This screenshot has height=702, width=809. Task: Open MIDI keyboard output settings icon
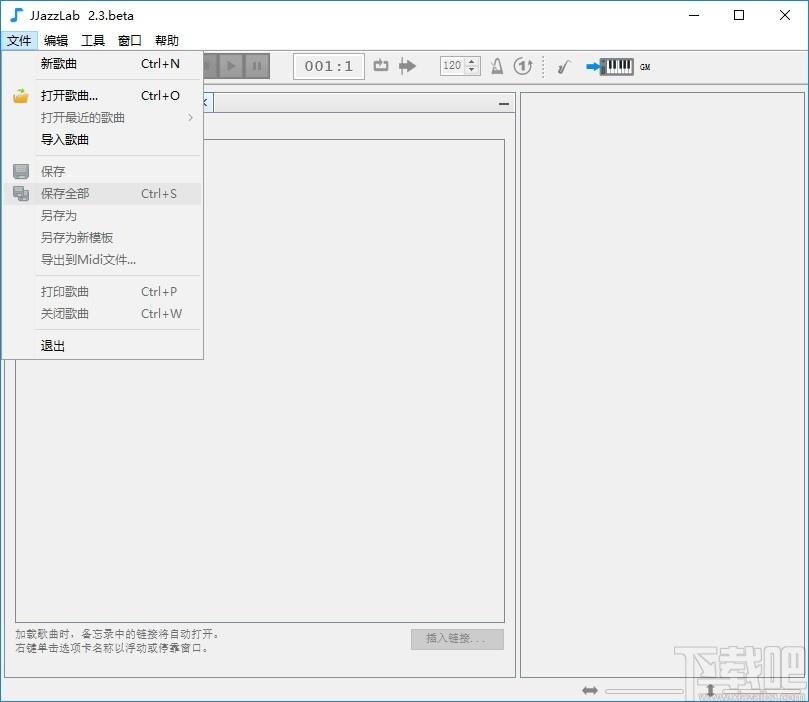pos(610,66)
